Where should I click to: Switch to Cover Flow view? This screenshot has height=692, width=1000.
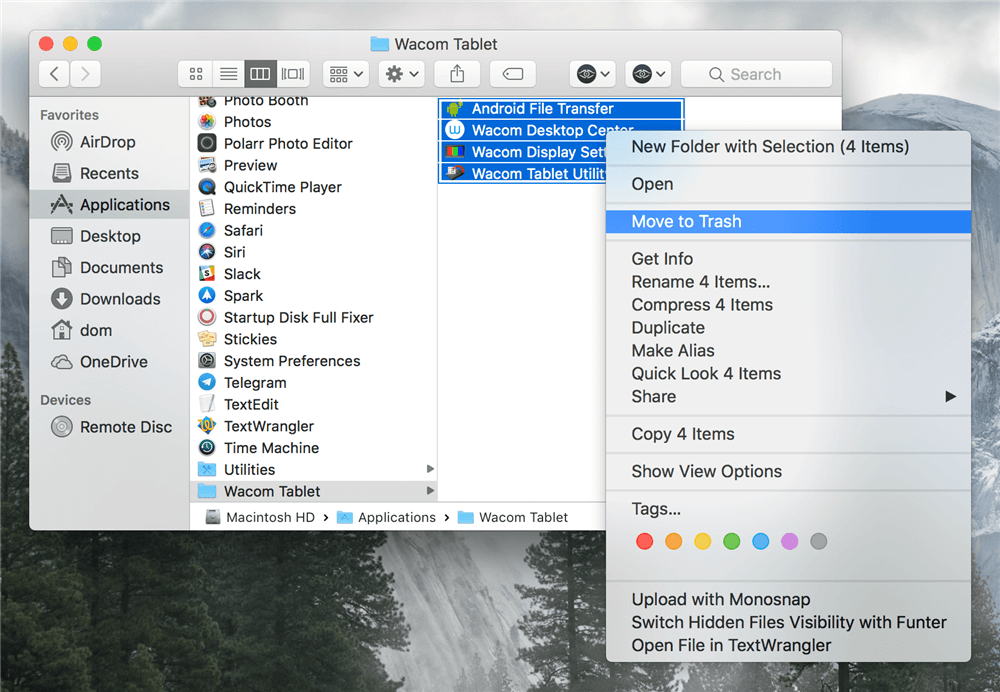[x=293, y=74]
